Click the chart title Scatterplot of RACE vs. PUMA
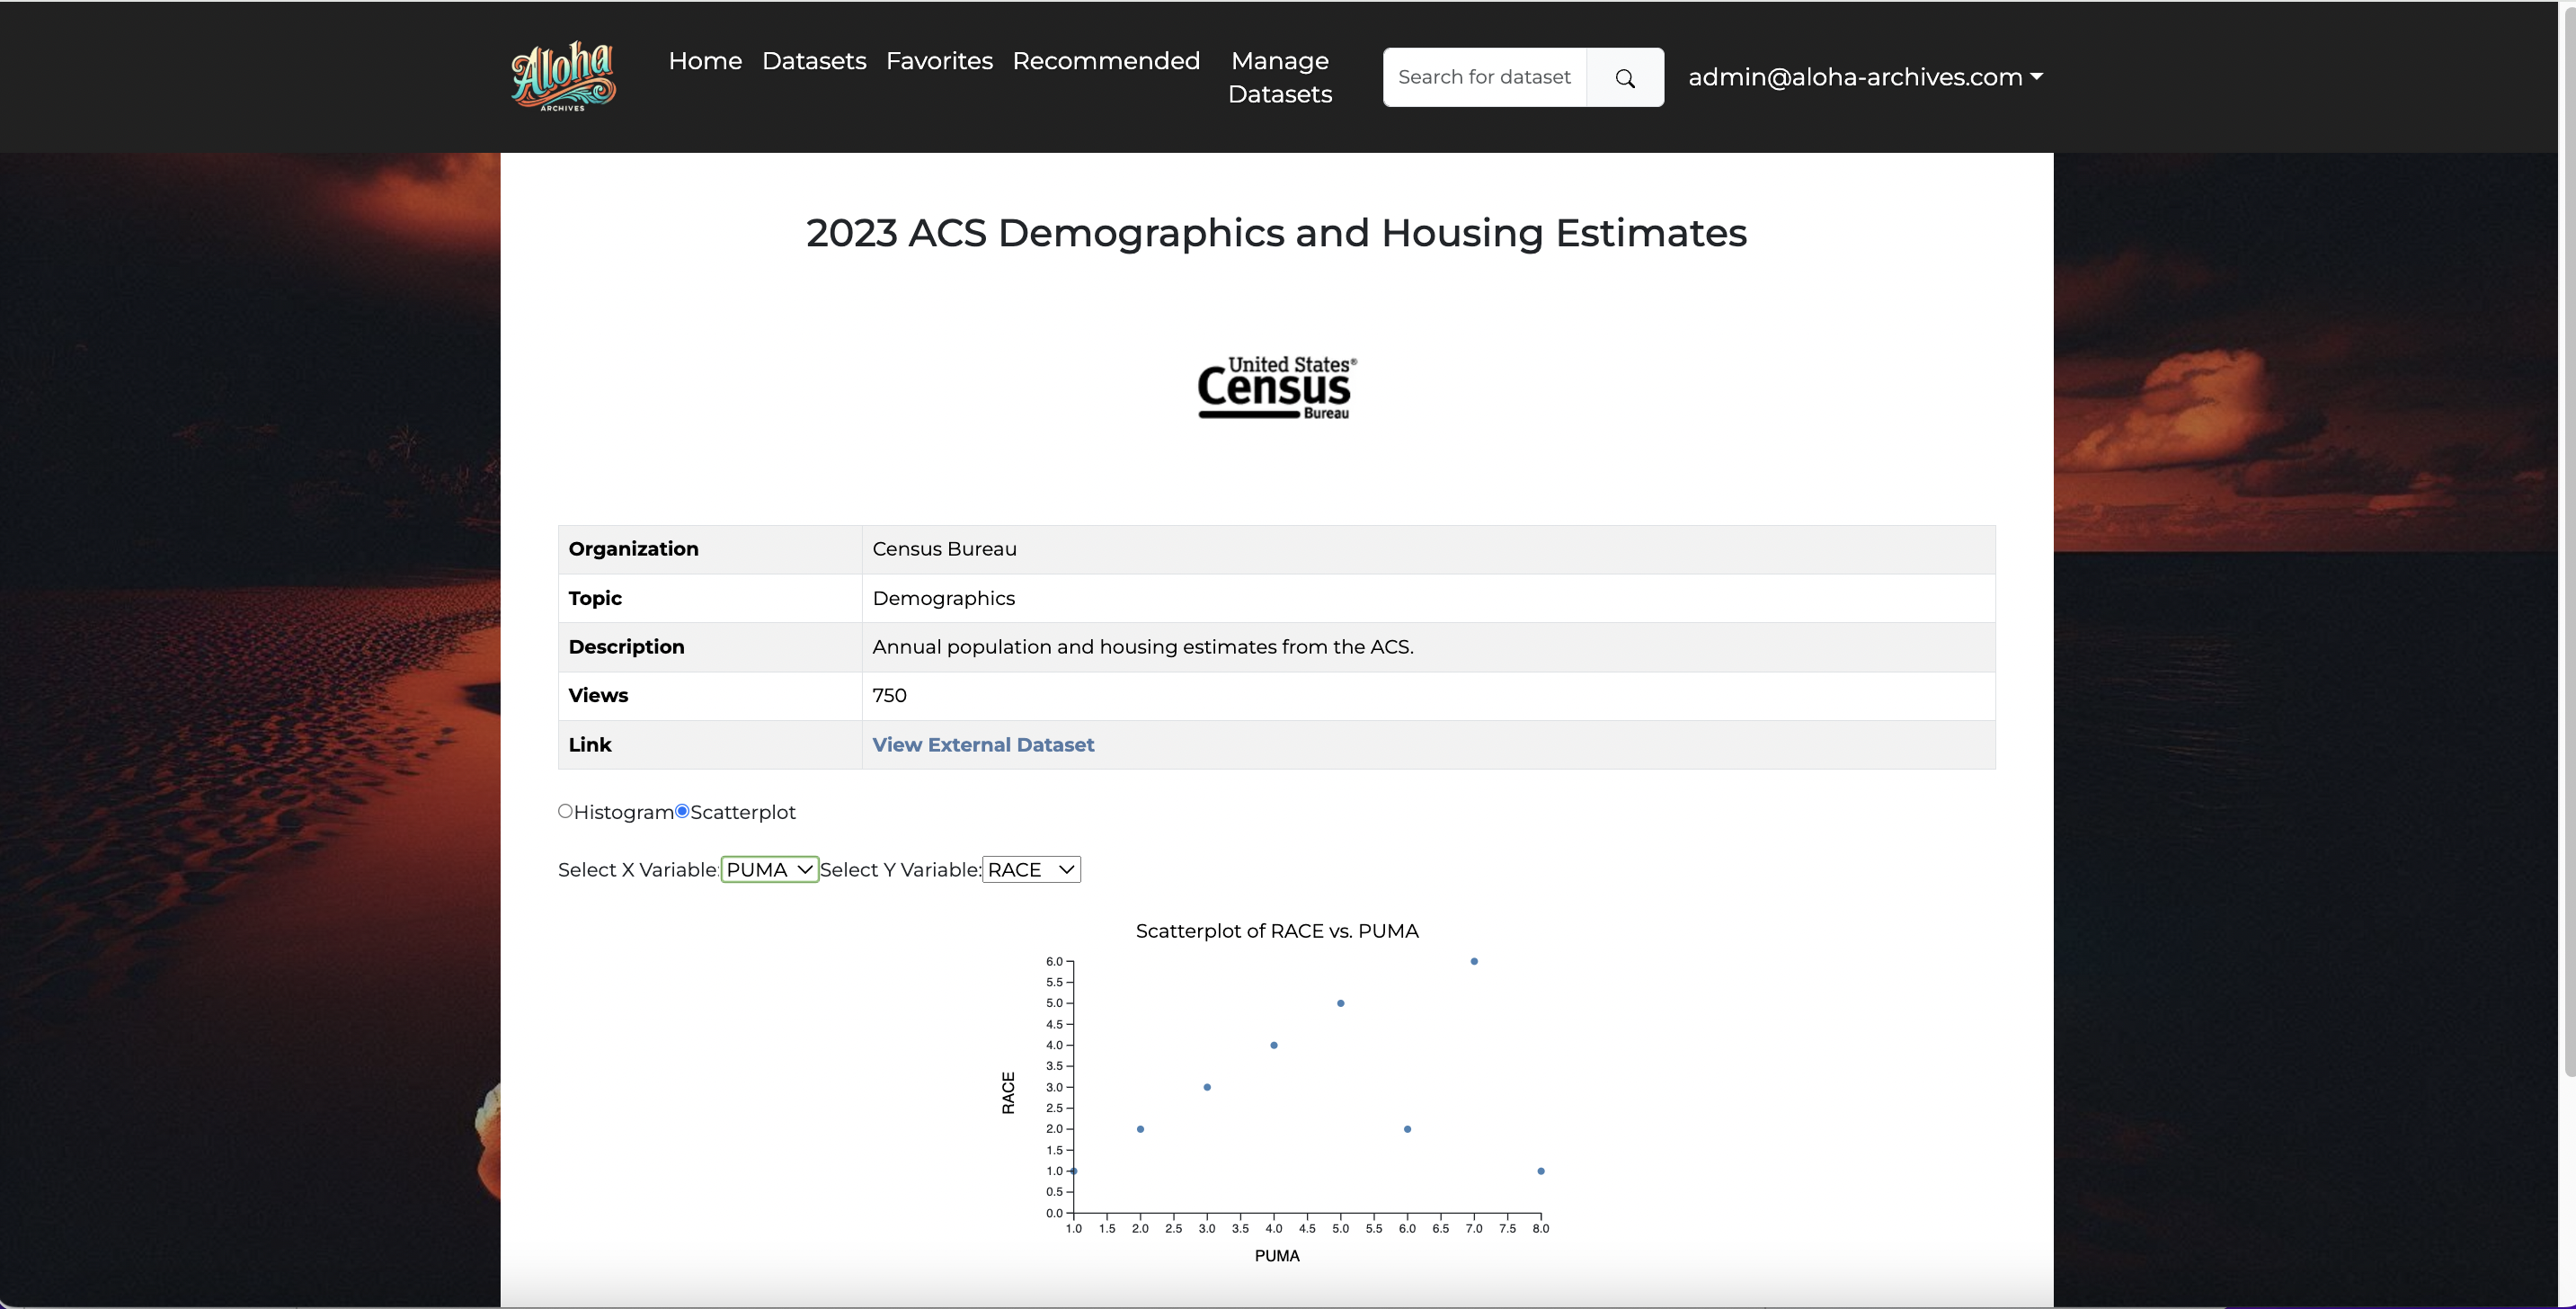 [x=1277, y=931]
